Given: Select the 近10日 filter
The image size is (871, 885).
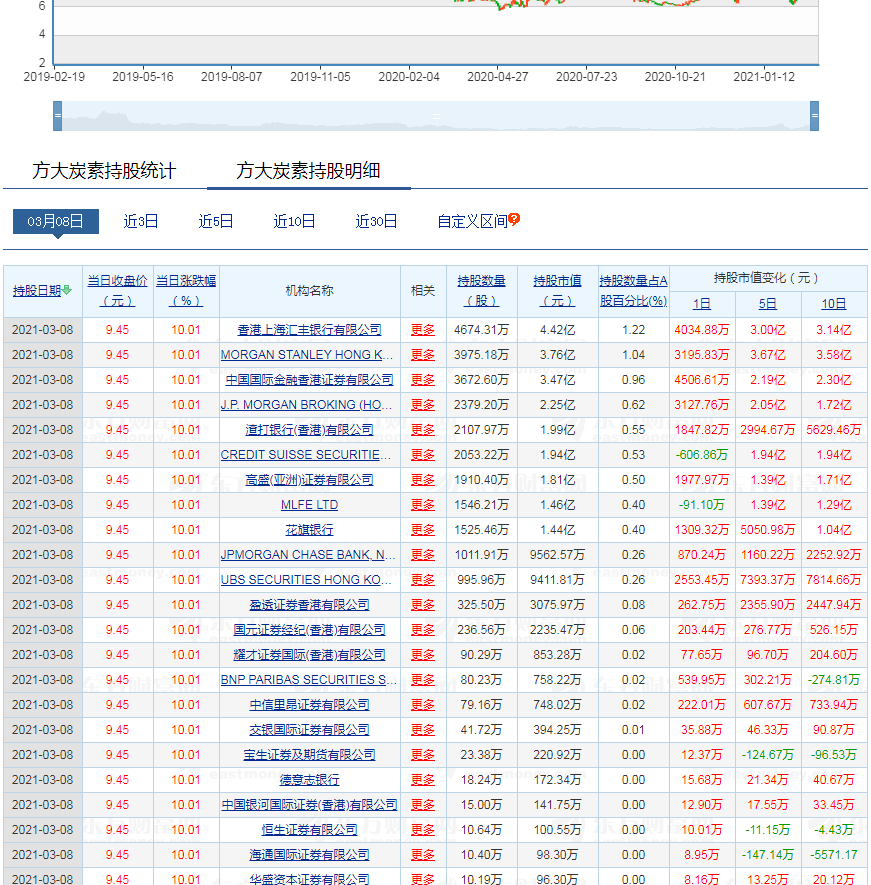Looking at the screenshot, I should [294, 221].
